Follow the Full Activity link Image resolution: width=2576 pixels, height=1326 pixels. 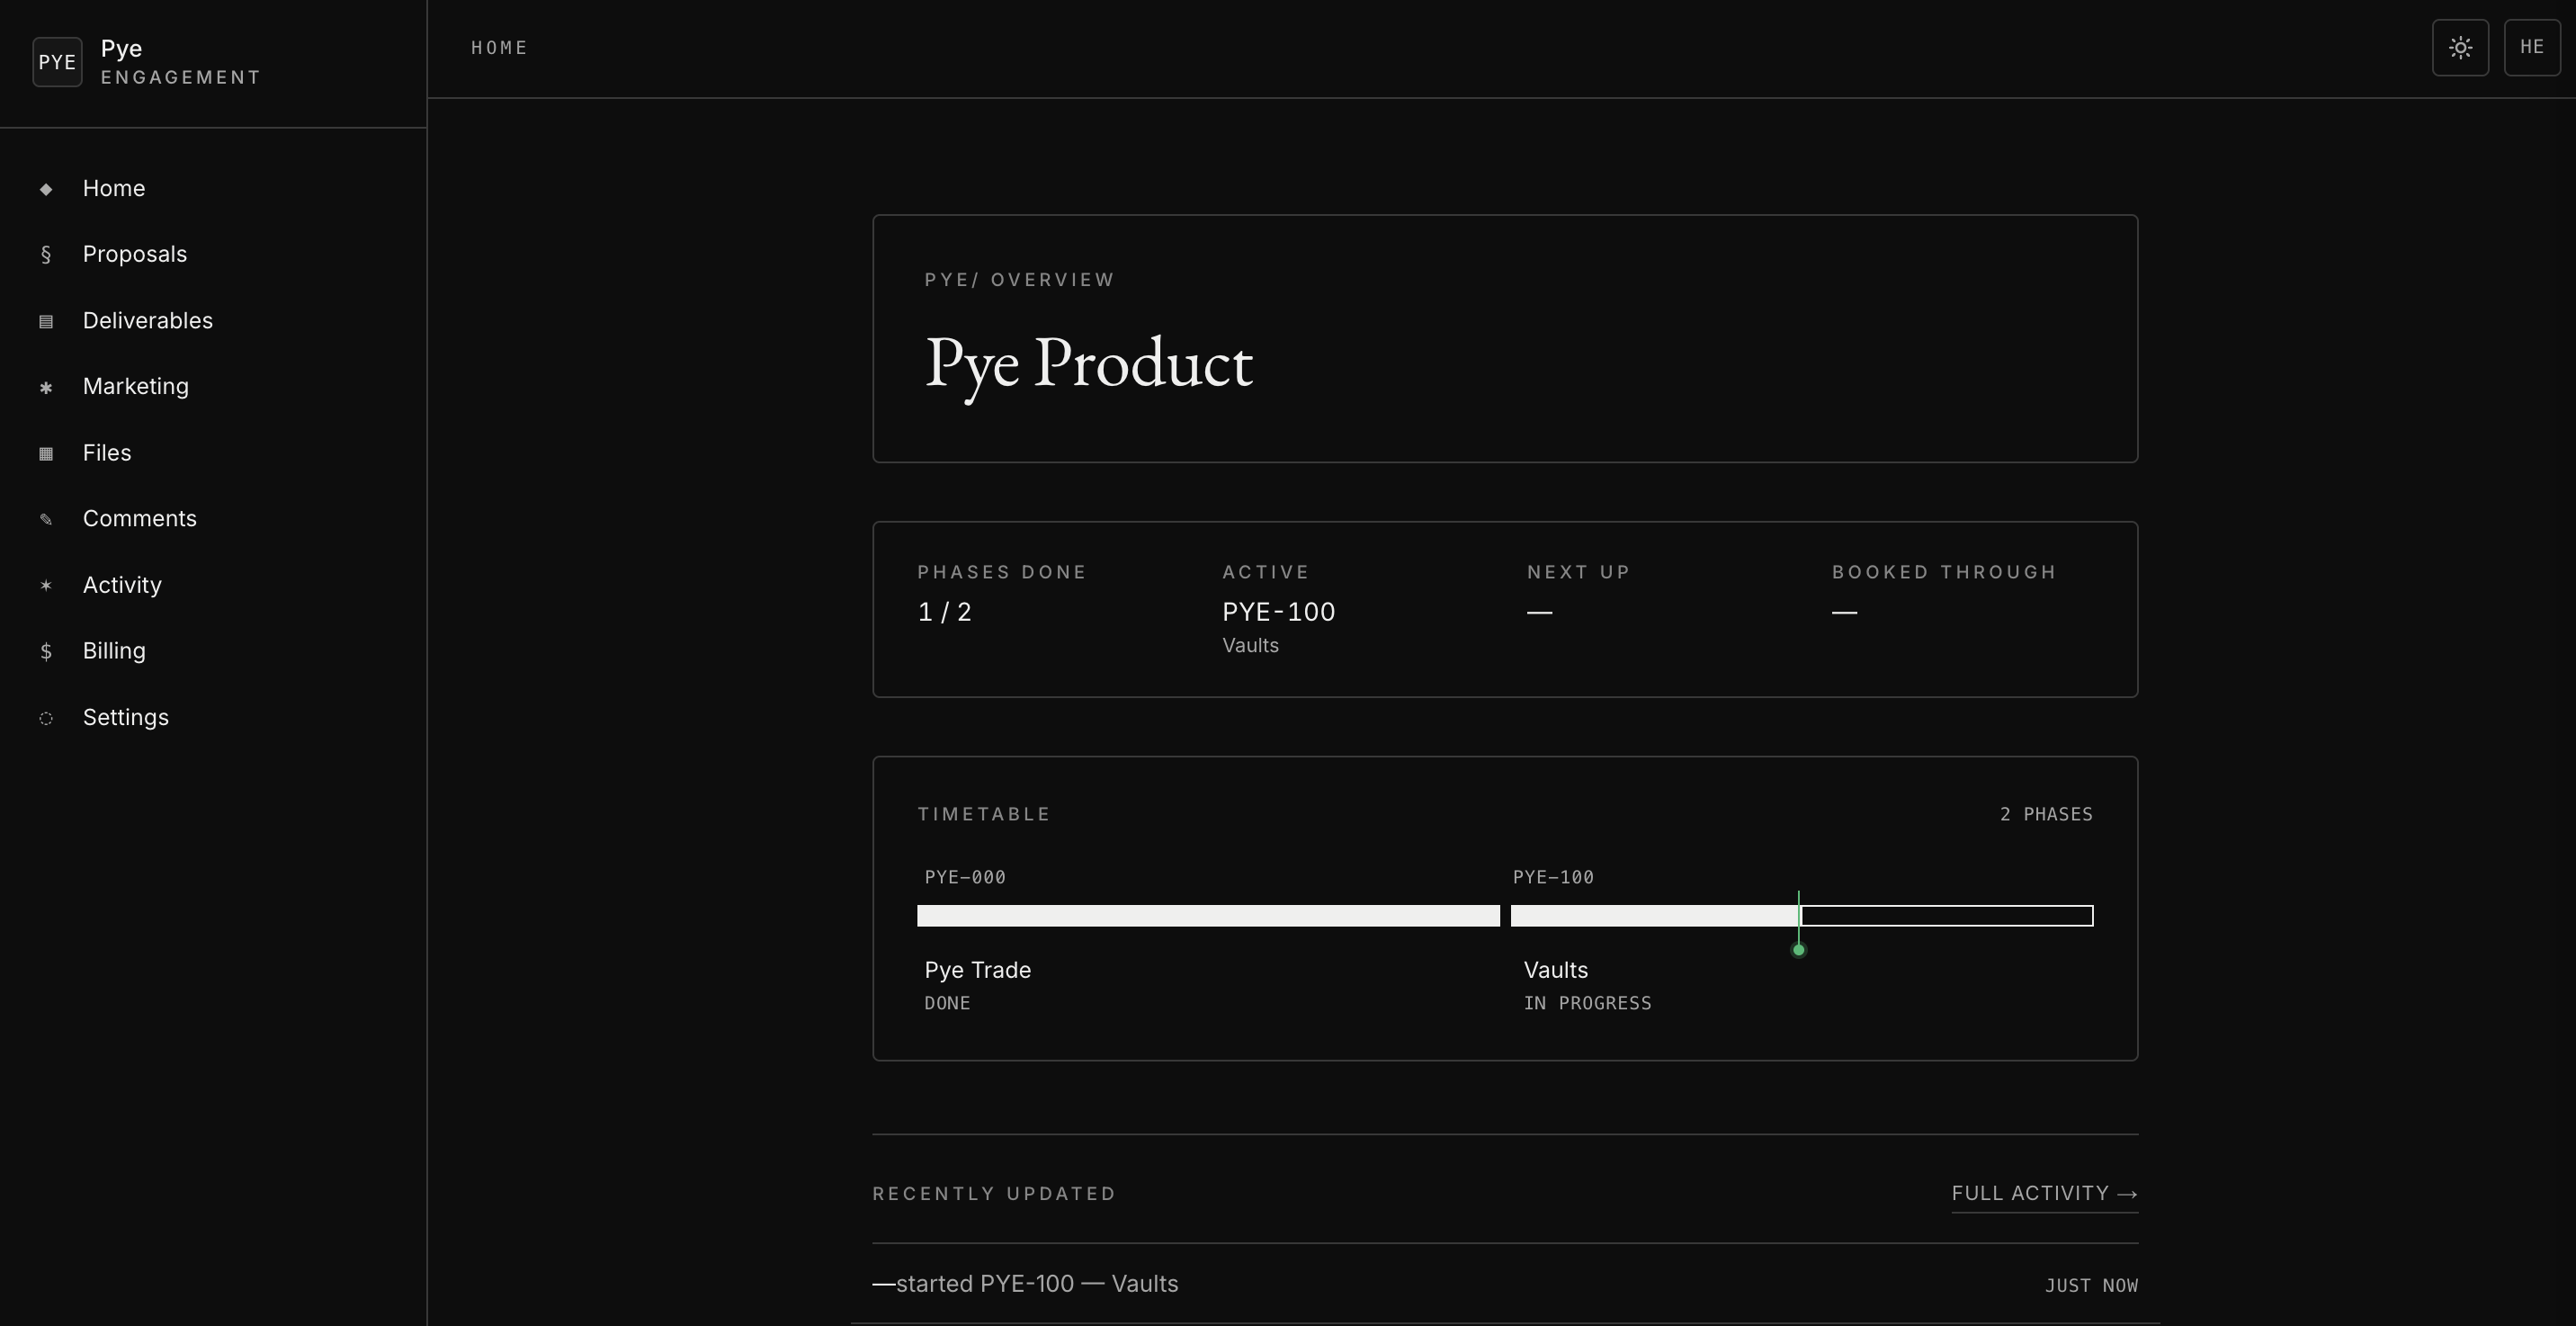click(2044, 1194)
